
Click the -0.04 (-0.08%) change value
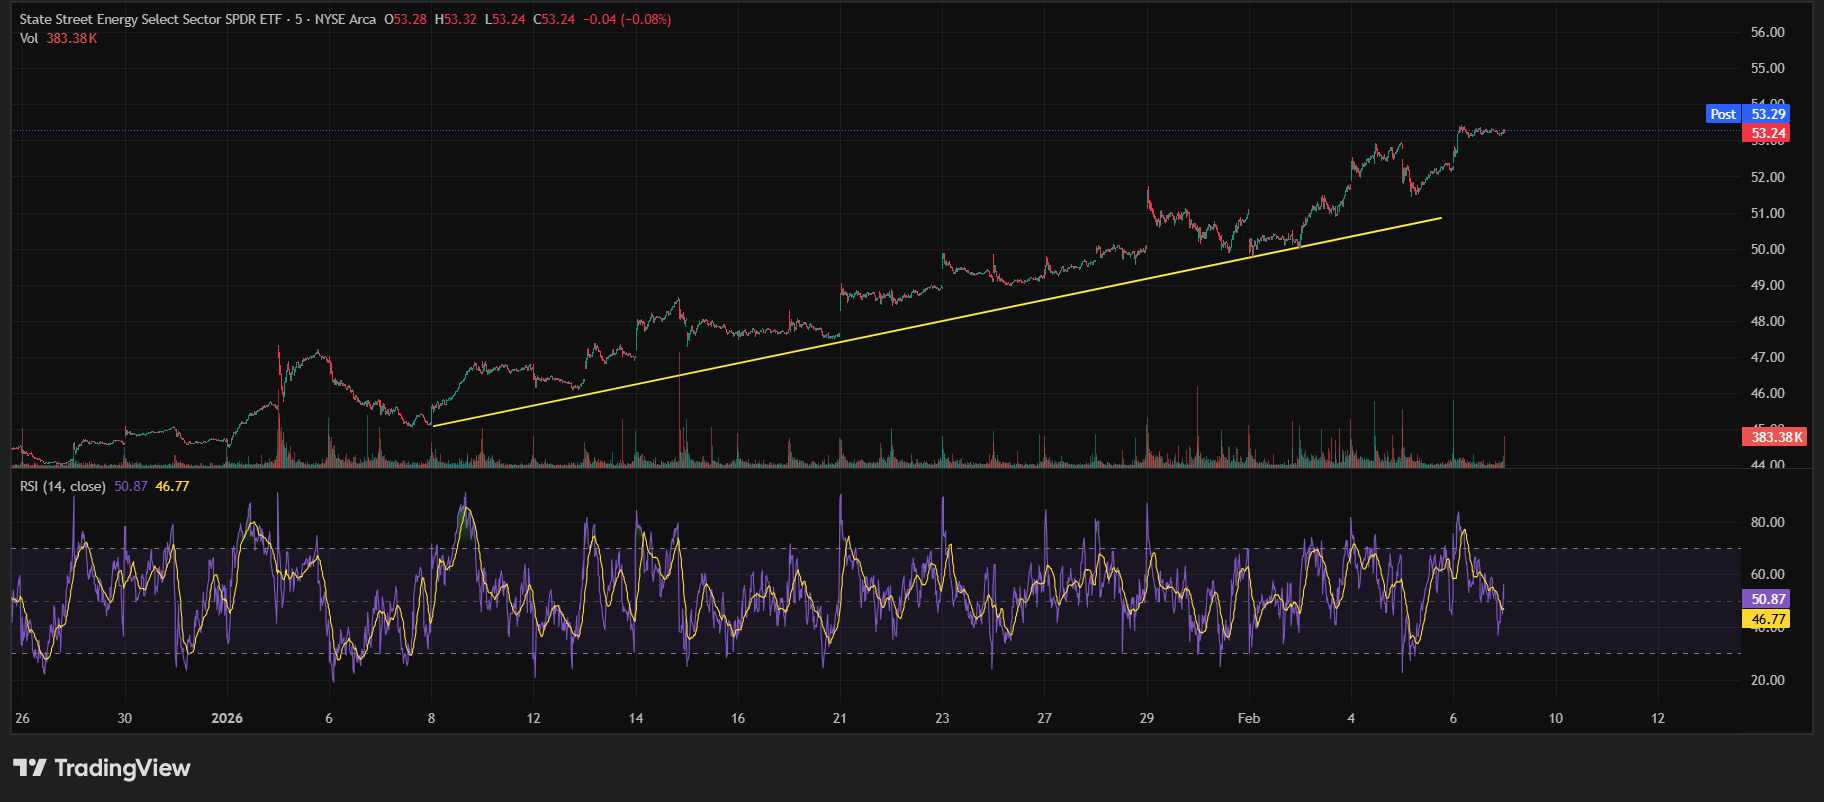point(627,19)
